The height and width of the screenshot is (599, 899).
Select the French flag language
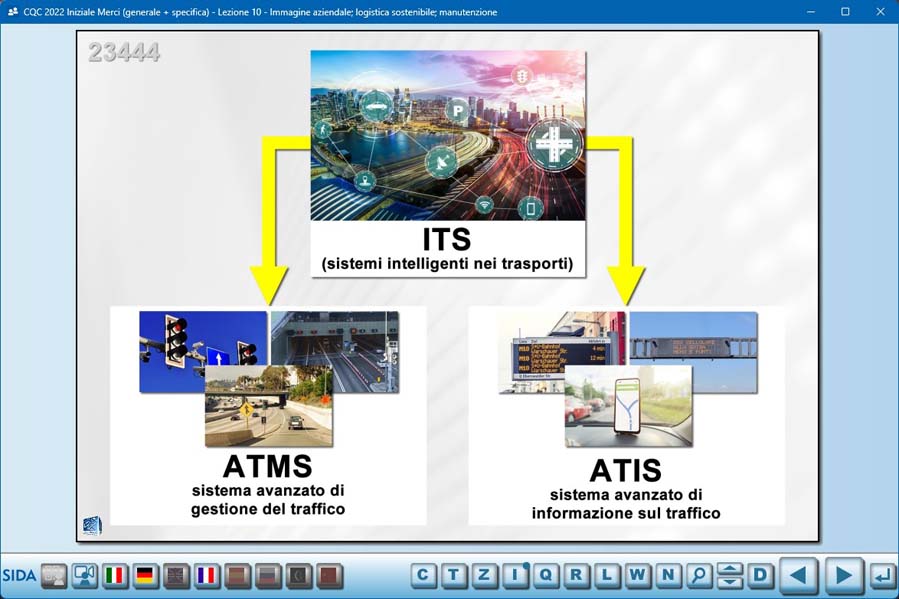click(x=207, y=575)
